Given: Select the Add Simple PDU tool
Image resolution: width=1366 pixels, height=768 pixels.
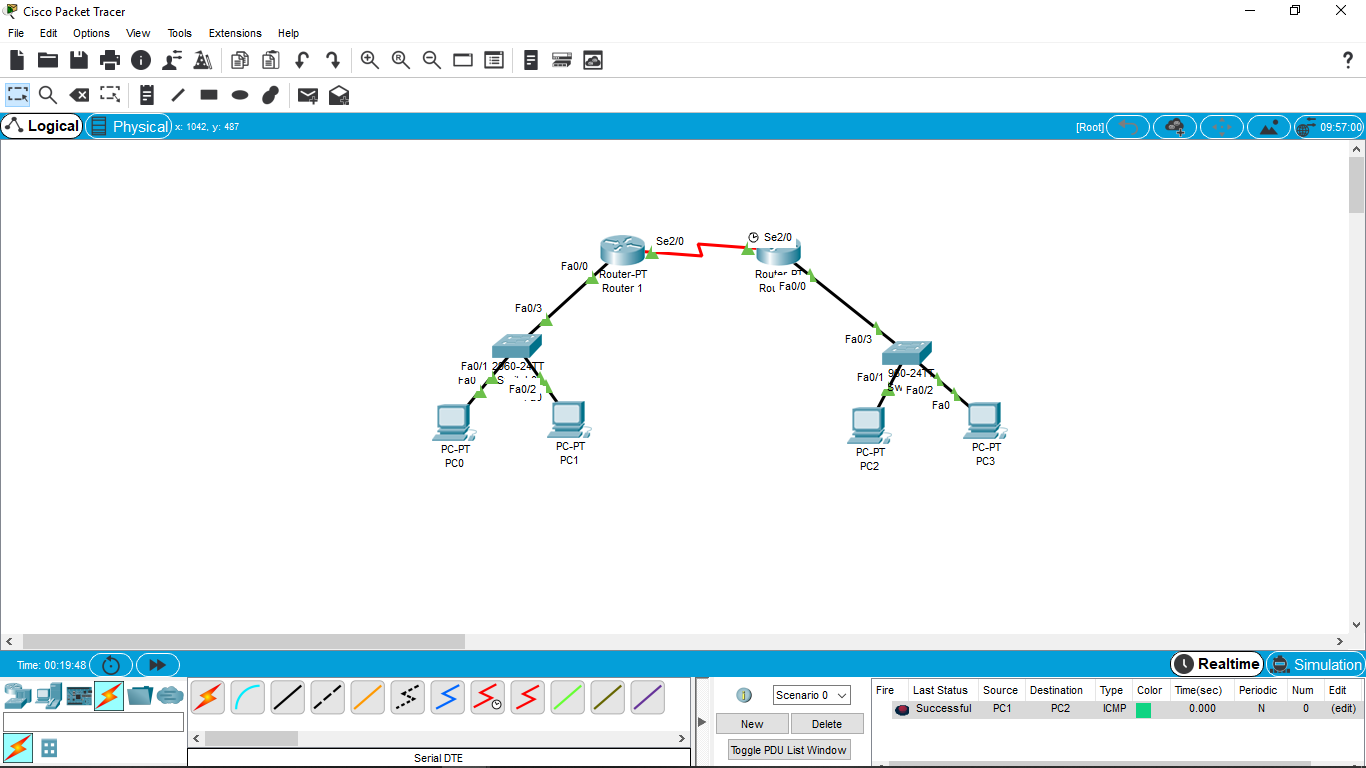Looking at the screenshot, I should (307, 95).
